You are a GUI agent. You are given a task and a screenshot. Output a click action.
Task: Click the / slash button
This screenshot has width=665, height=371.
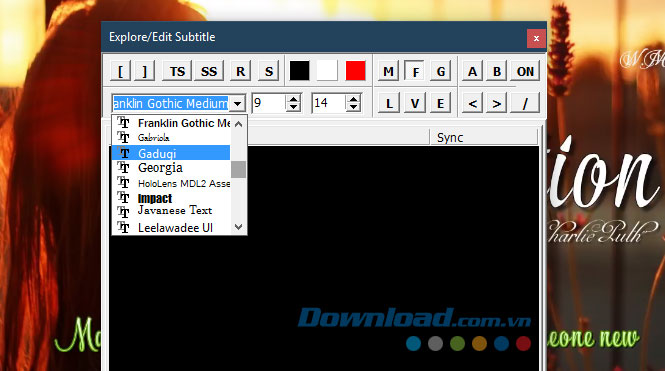coord(525,103)
